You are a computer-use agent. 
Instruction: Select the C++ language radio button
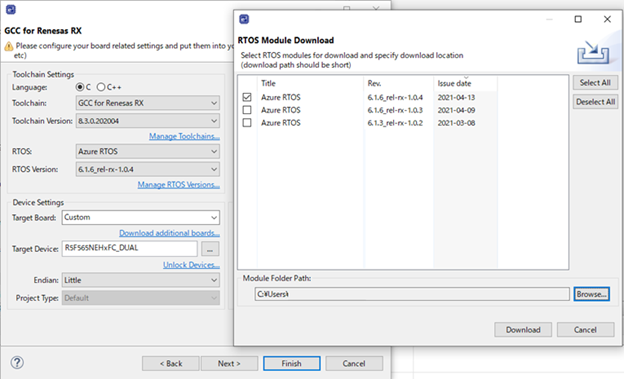[101, 87]
